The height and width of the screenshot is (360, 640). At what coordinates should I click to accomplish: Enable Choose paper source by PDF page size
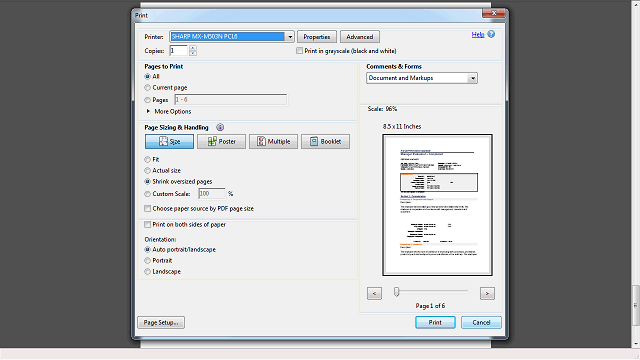(148, 209)
